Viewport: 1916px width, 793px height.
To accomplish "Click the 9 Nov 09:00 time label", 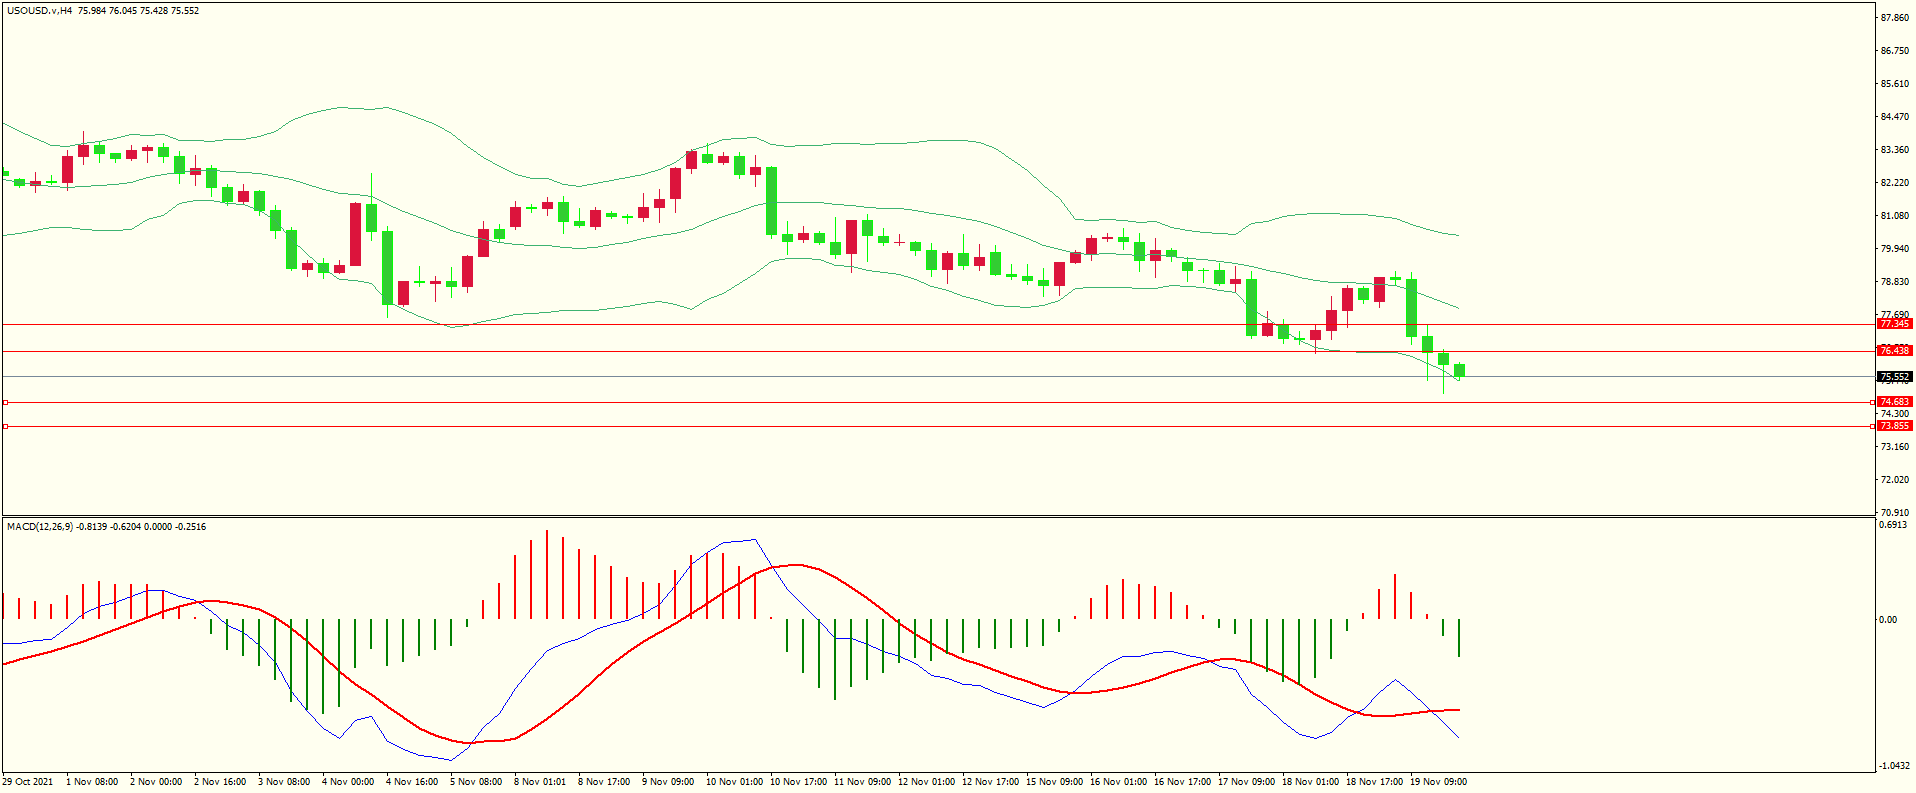I will point(668,782).
